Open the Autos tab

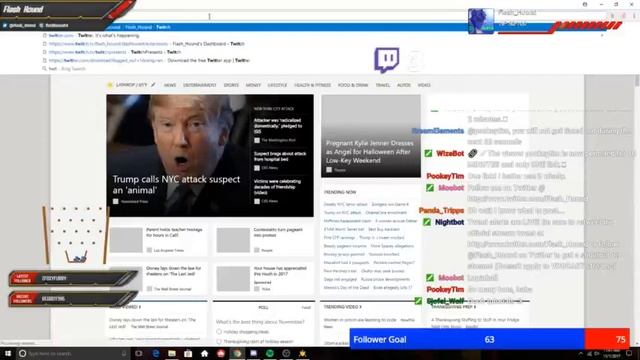pos(404,85)
